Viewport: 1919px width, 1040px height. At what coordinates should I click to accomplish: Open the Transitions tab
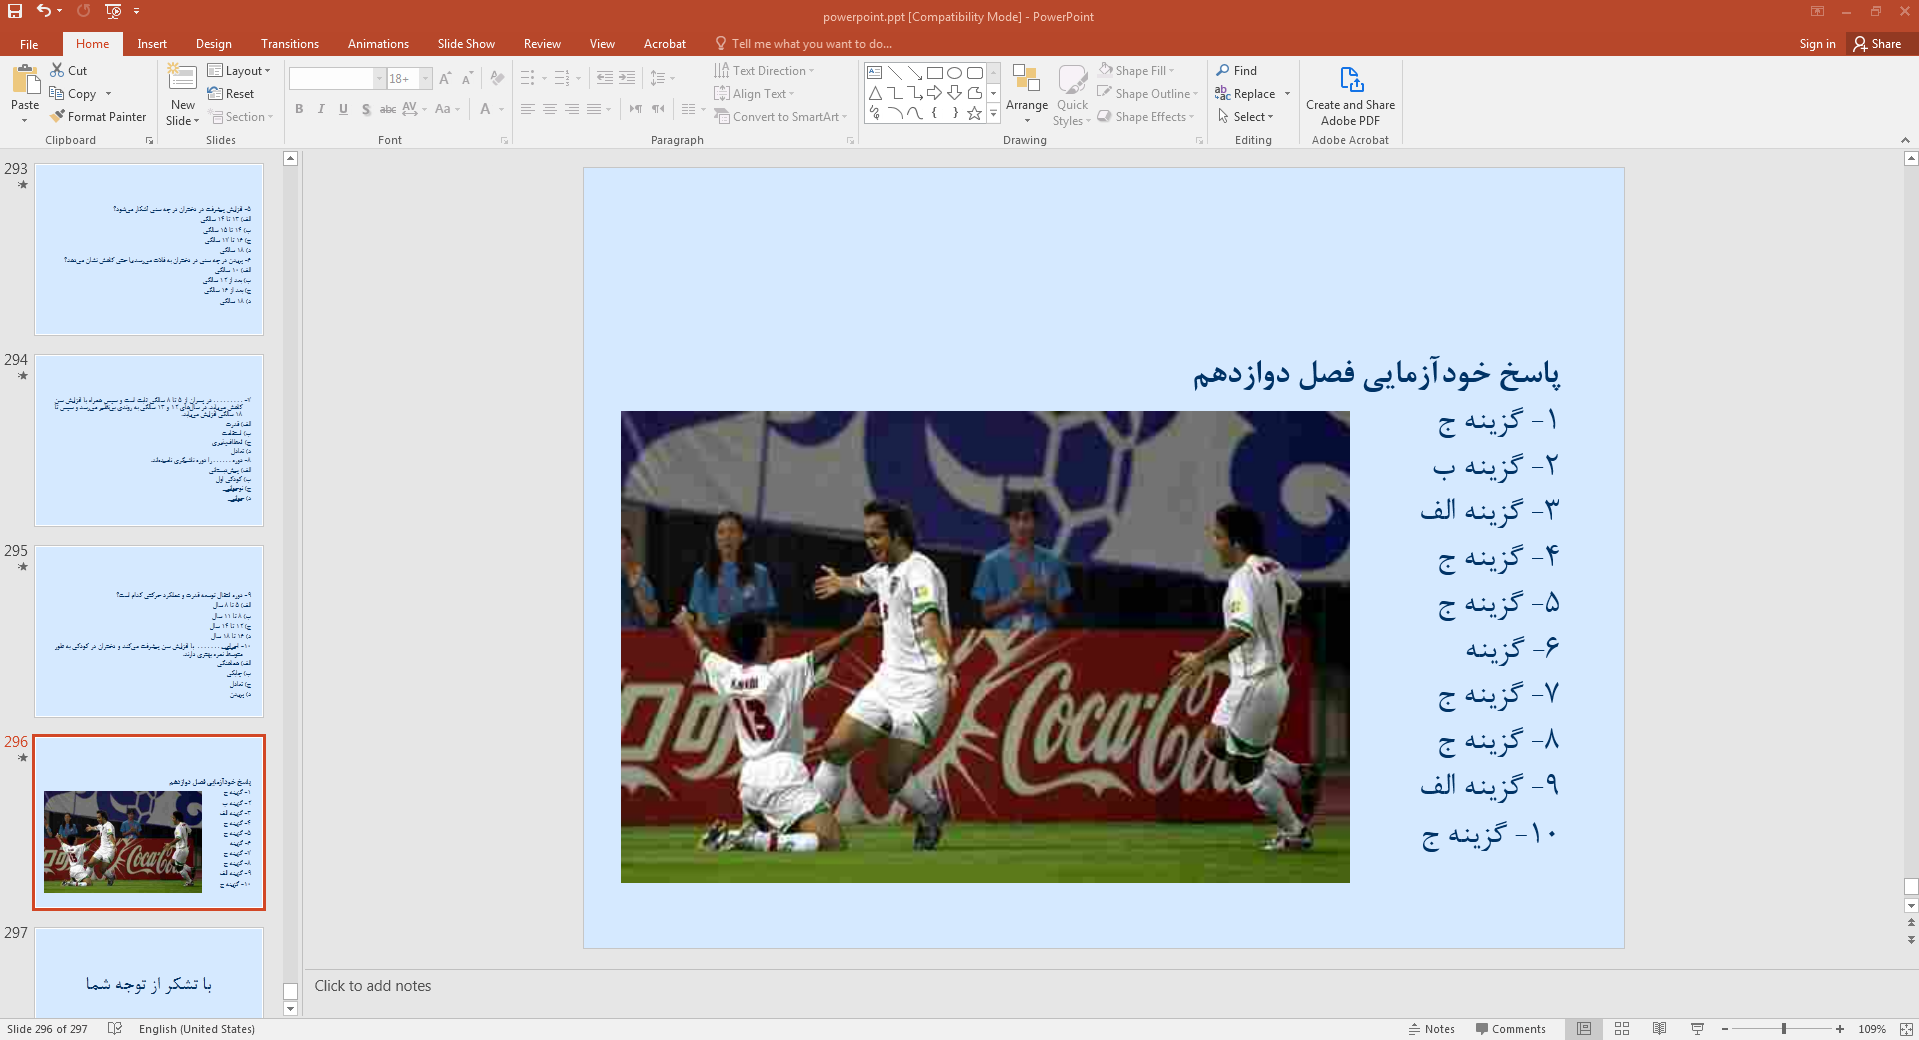click(x=290, y=44)
